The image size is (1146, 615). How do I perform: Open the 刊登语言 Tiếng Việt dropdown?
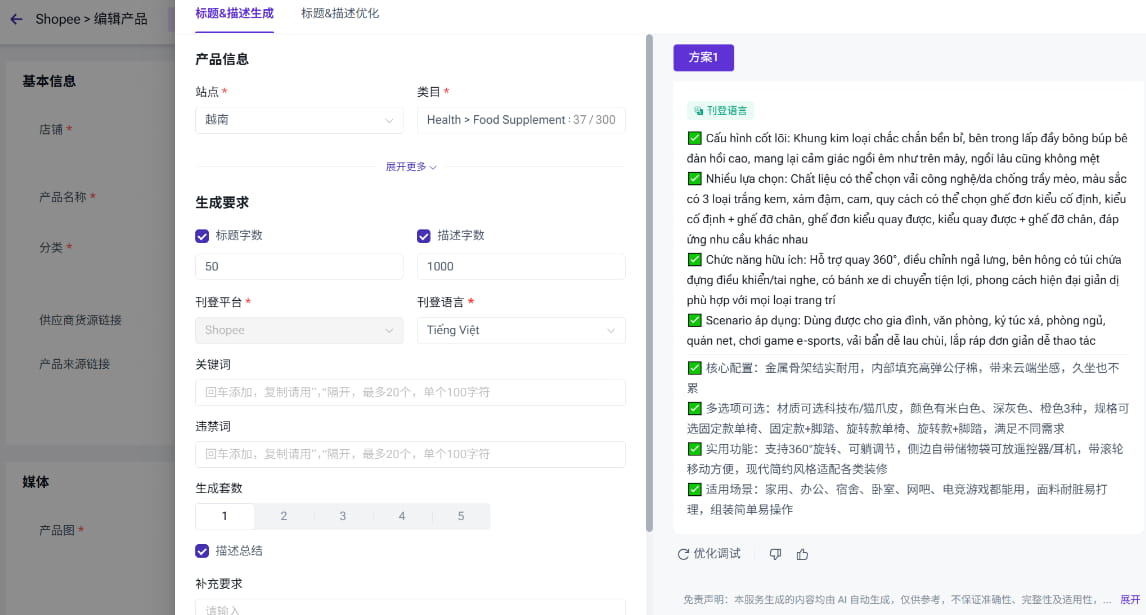521,331
